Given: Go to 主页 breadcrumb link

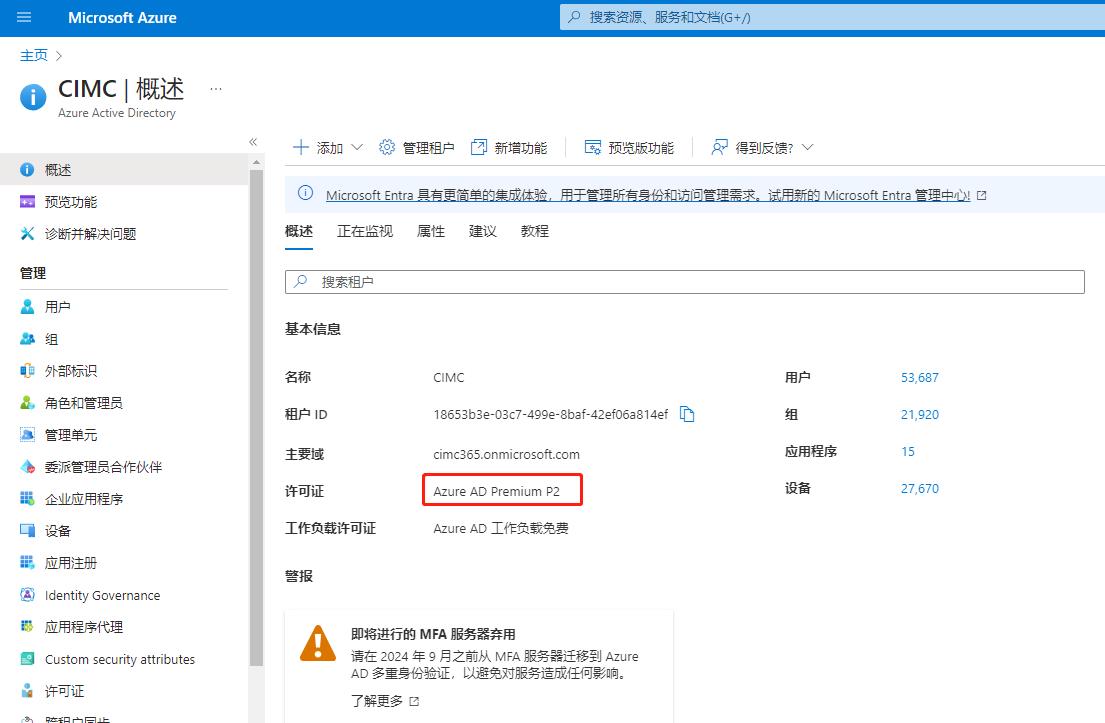Looking at the screenshot, I should coord(34,55).
